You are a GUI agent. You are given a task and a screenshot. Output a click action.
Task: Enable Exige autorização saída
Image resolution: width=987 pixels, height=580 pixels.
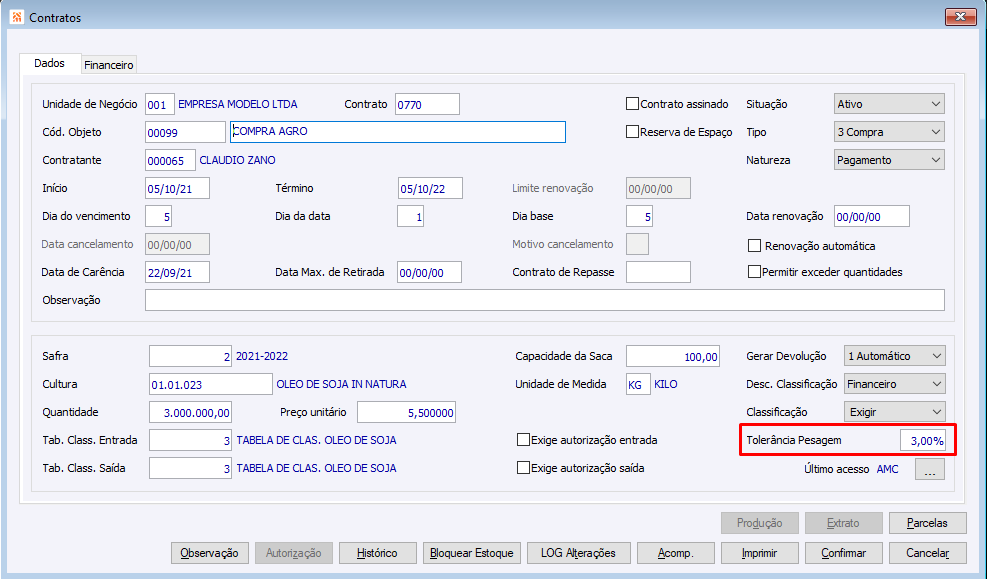(x=523, y=468)
